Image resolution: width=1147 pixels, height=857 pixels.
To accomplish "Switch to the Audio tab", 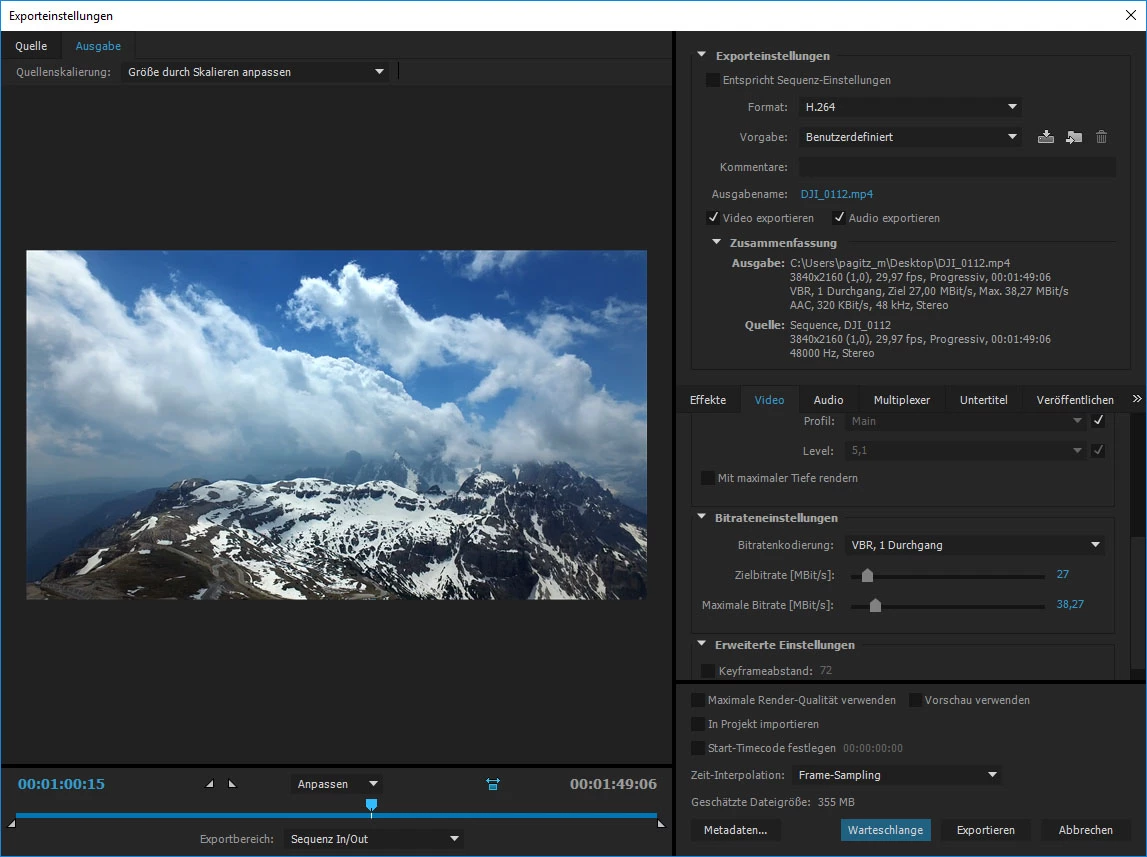I will point(828,400).
